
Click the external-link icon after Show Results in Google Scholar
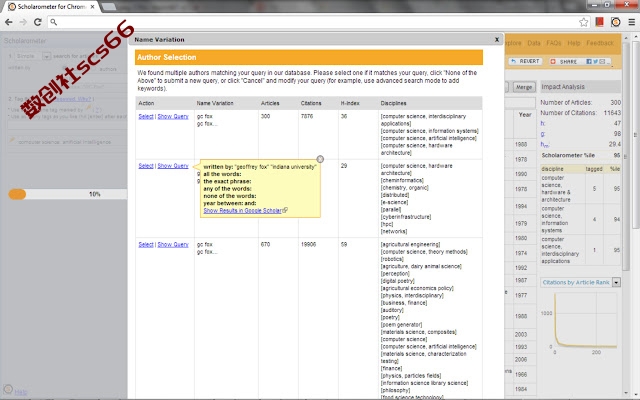[285, 210]
